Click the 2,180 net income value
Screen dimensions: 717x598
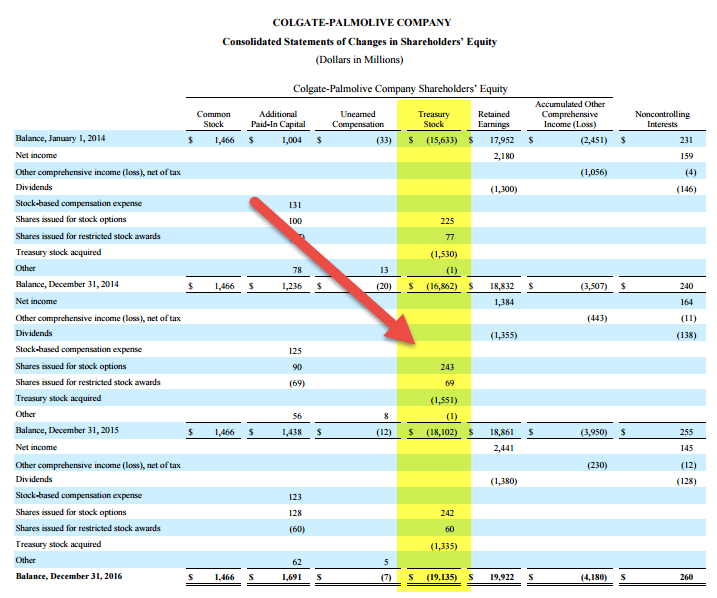click(503, 156)
